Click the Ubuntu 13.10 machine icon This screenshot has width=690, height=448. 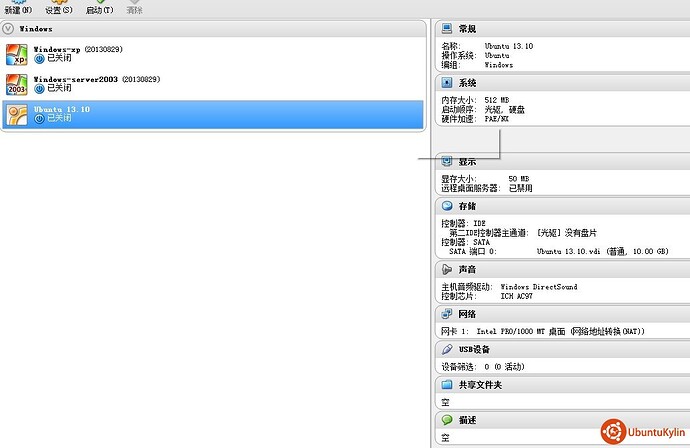(x=17, y=115)
